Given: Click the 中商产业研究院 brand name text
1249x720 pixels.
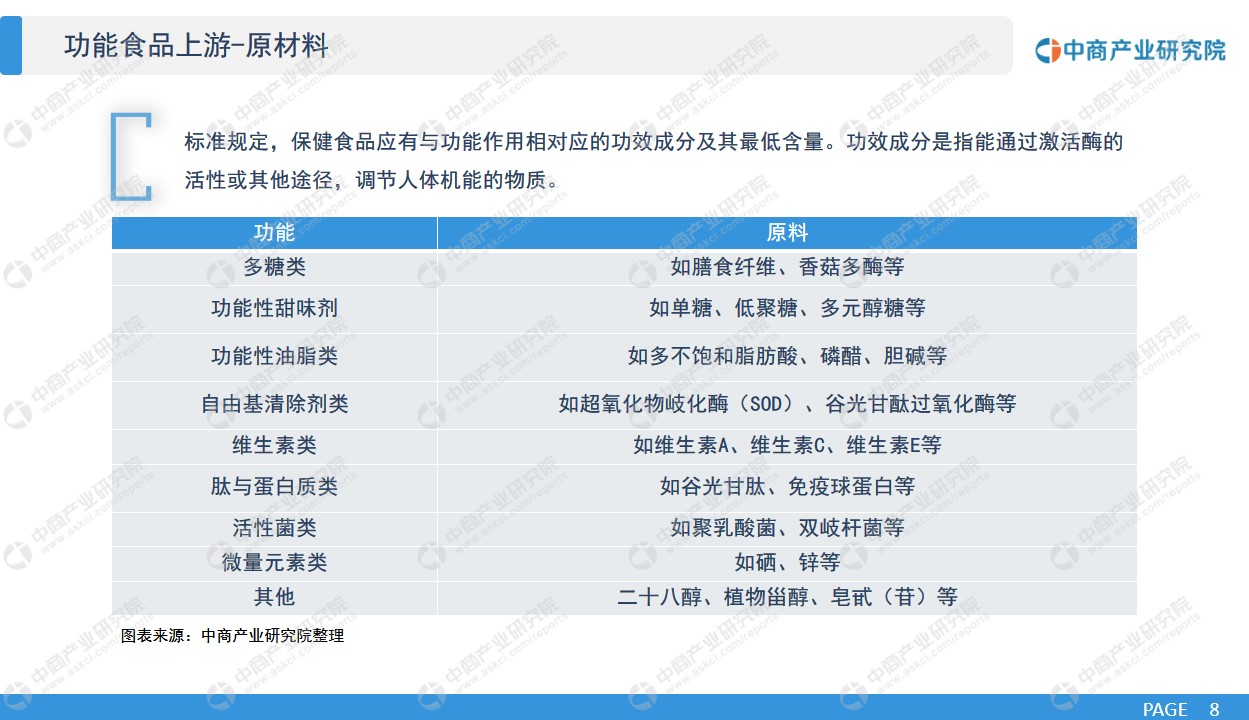Looking at the screenshot, I should (x=1144, y=50).
